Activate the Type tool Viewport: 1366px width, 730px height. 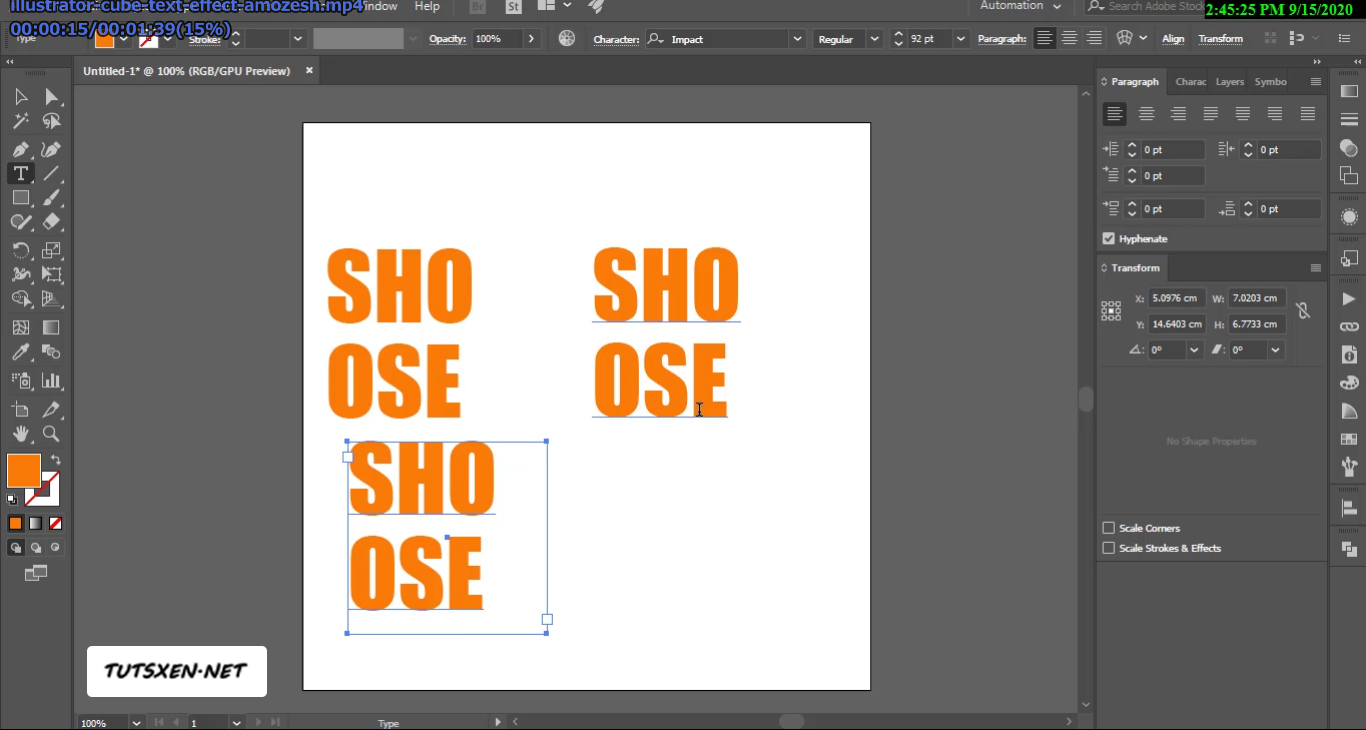pos(20,173)
